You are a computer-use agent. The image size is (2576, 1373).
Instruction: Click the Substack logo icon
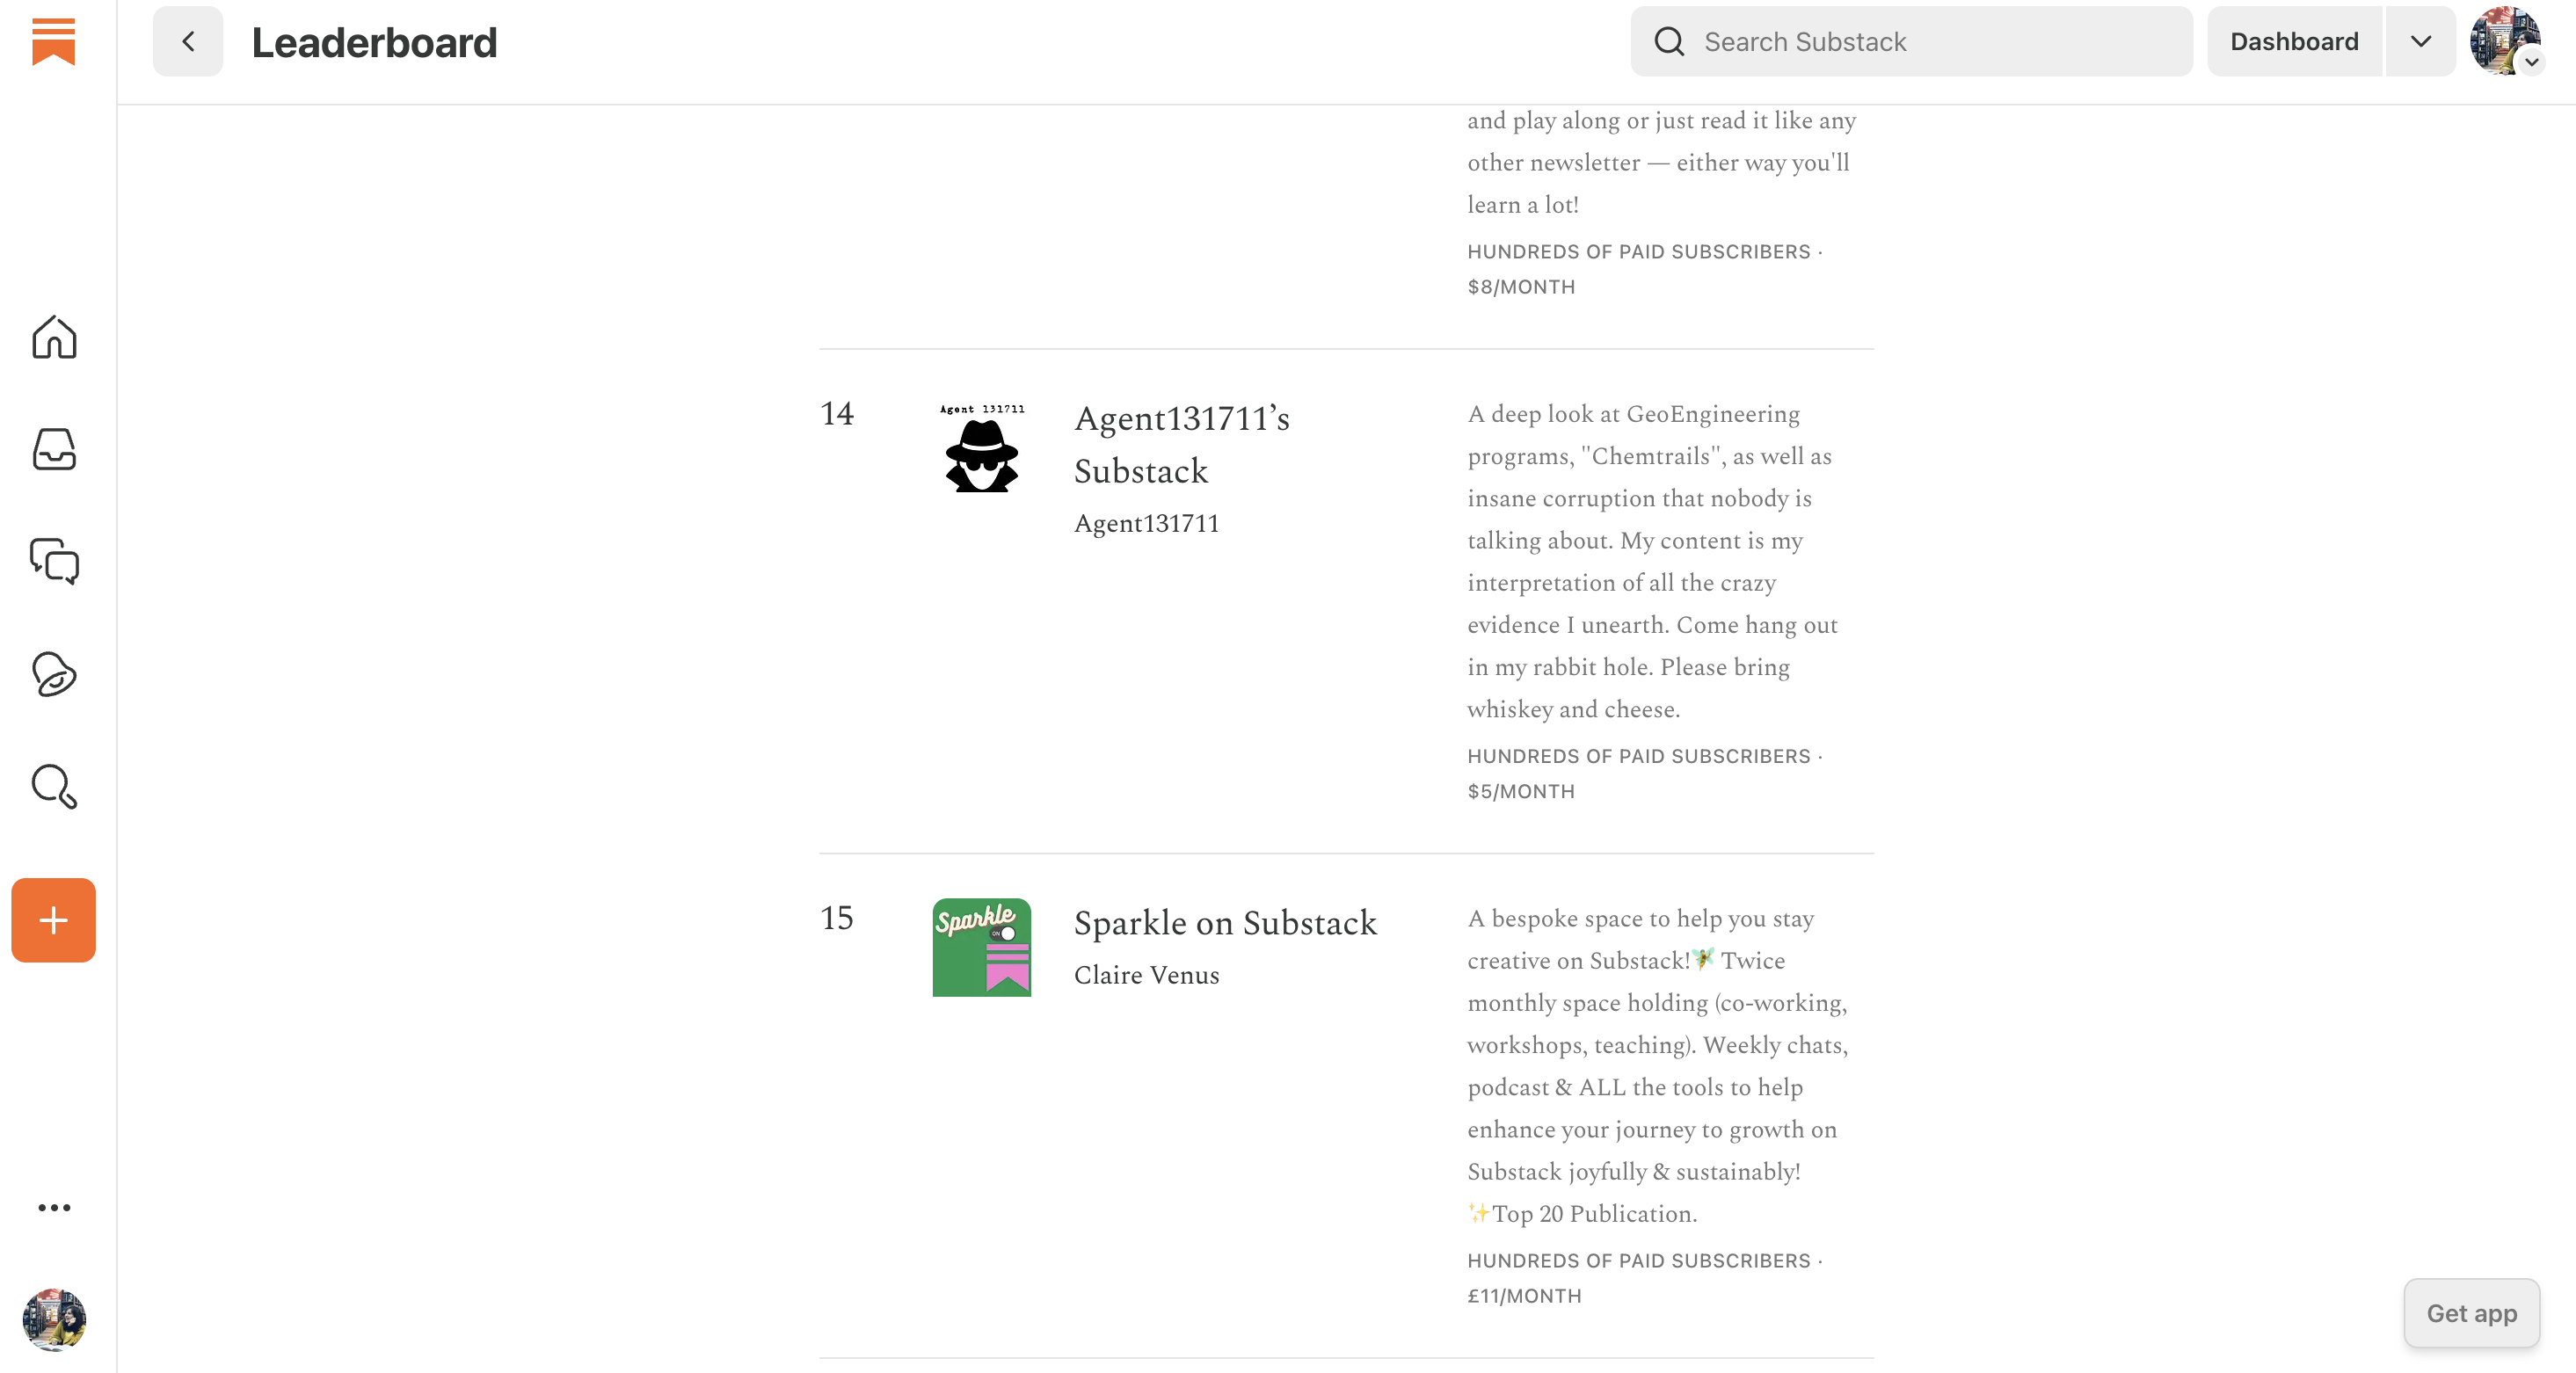(x=54, y=42)
